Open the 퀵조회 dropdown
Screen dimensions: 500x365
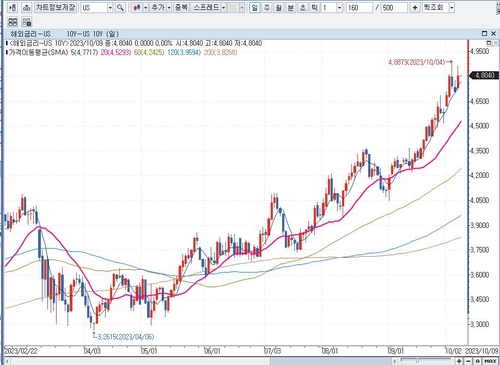coord(451,7)
